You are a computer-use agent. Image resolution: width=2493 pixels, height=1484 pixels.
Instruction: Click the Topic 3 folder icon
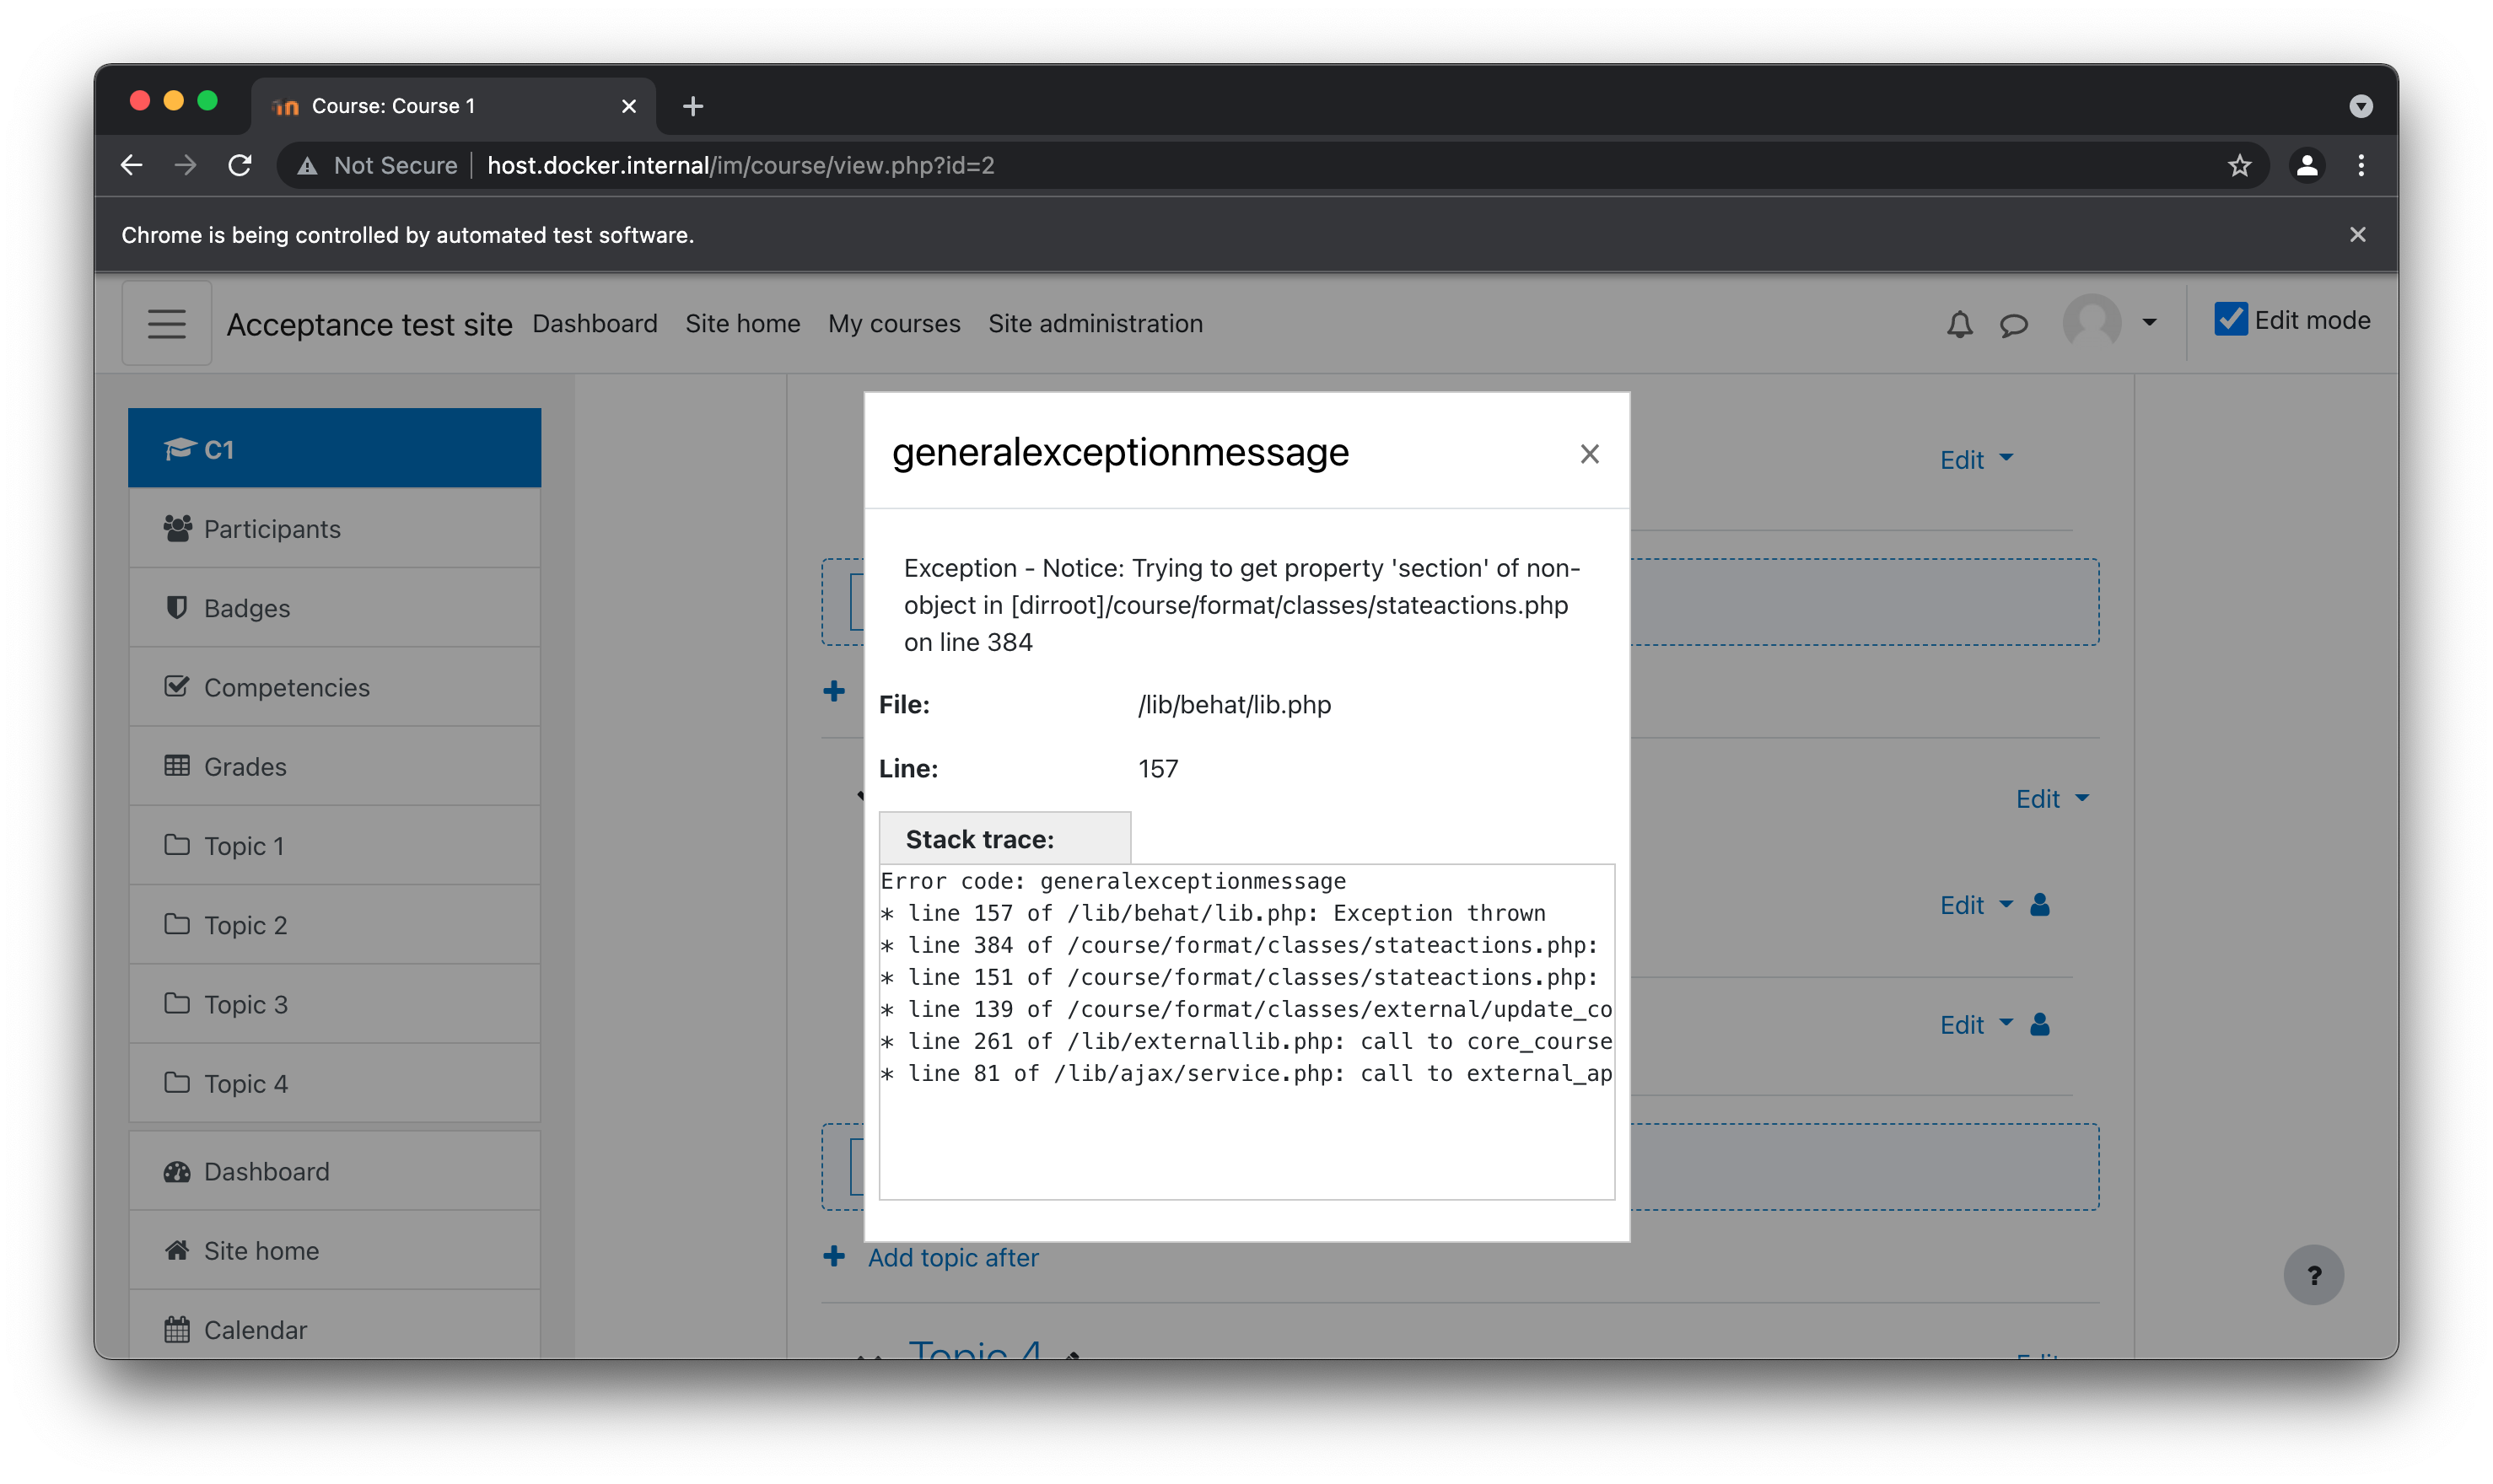(x=177, y=1003)
